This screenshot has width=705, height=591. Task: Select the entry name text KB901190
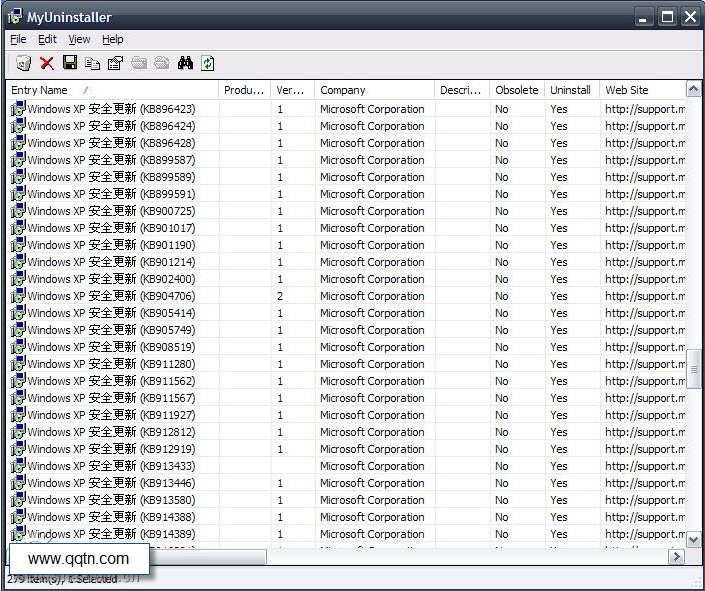pos(112,245)
